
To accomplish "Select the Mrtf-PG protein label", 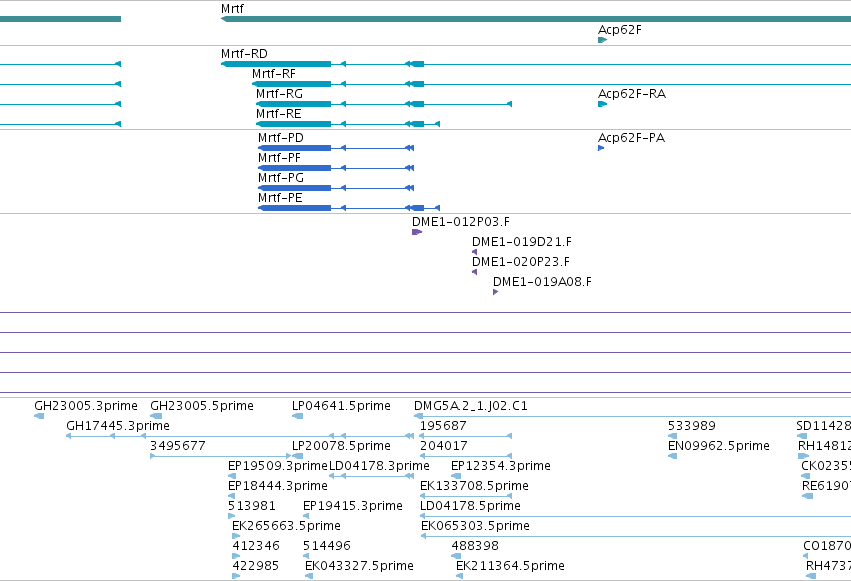I will point(281,178).
